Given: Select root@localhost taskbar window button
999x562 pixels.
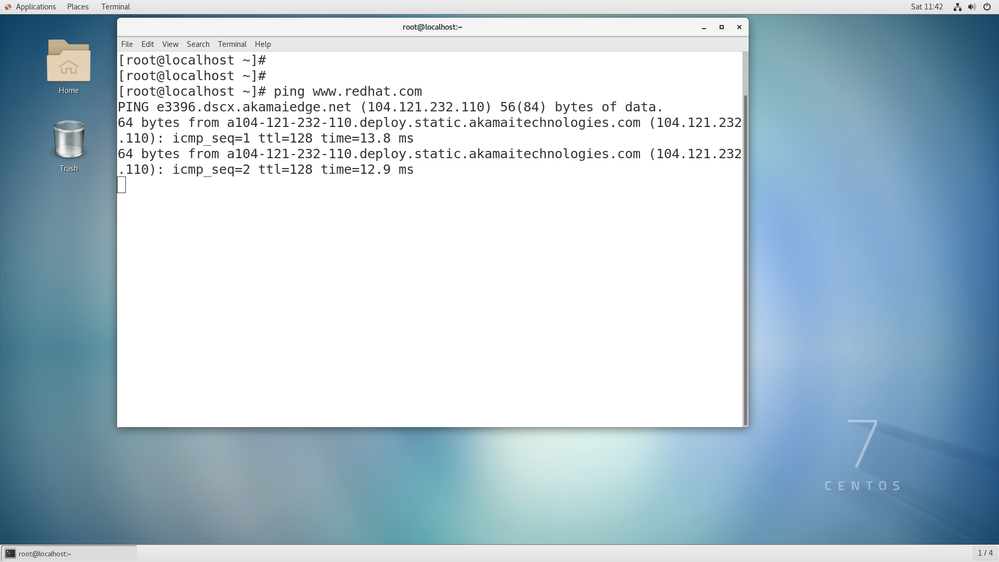Looking at the screenshot, I should [68, 553].
